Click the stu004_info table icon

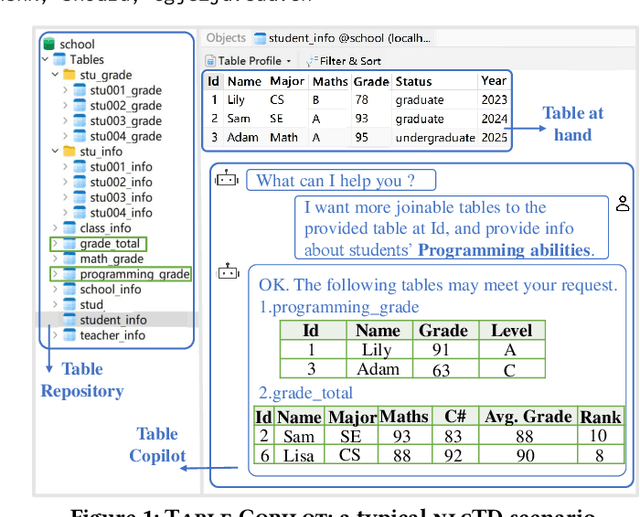[80, 213]
